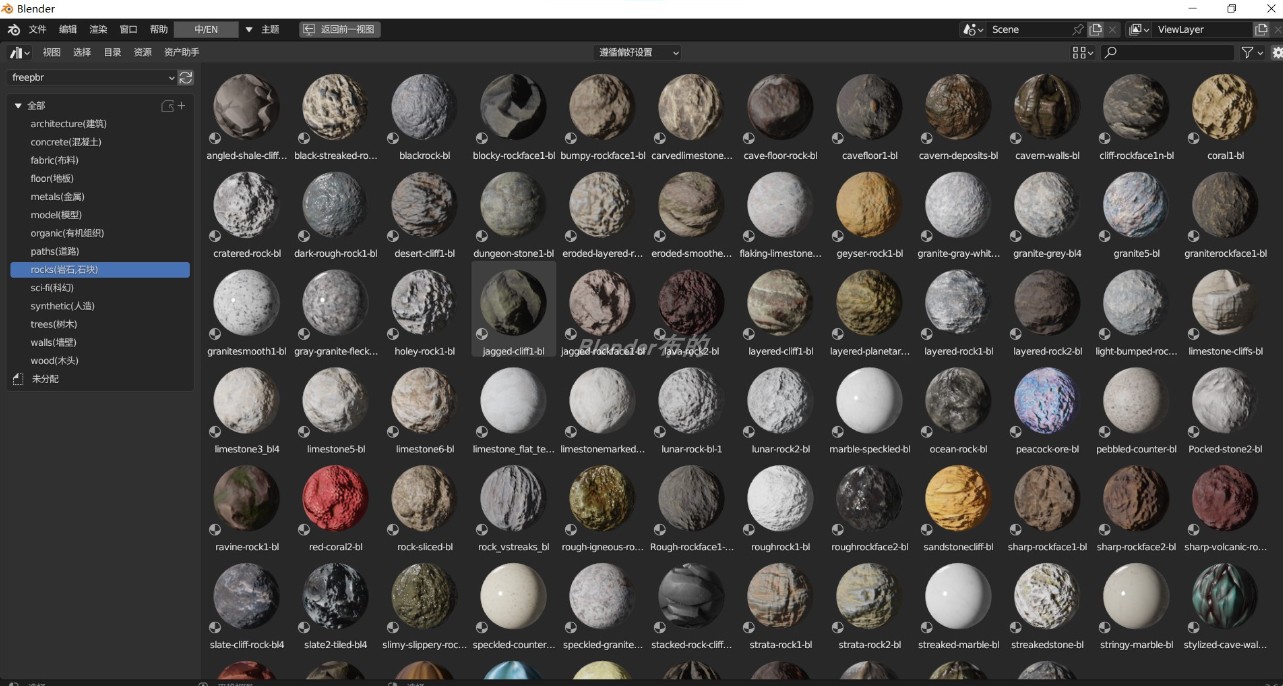Viewport: 1283px width, 686px height.
Task: Open the filter funnel dropdown
Action: tap(1252, 53)
